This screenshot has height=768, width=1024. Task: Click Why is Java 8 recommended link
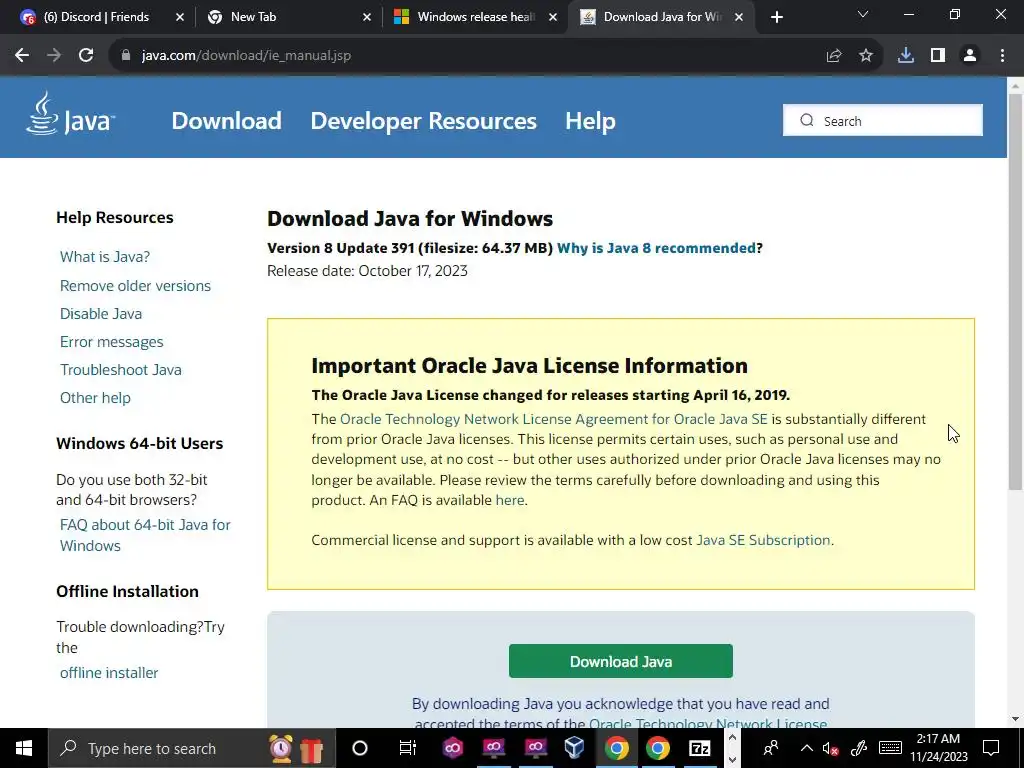[x=656, y=248]
